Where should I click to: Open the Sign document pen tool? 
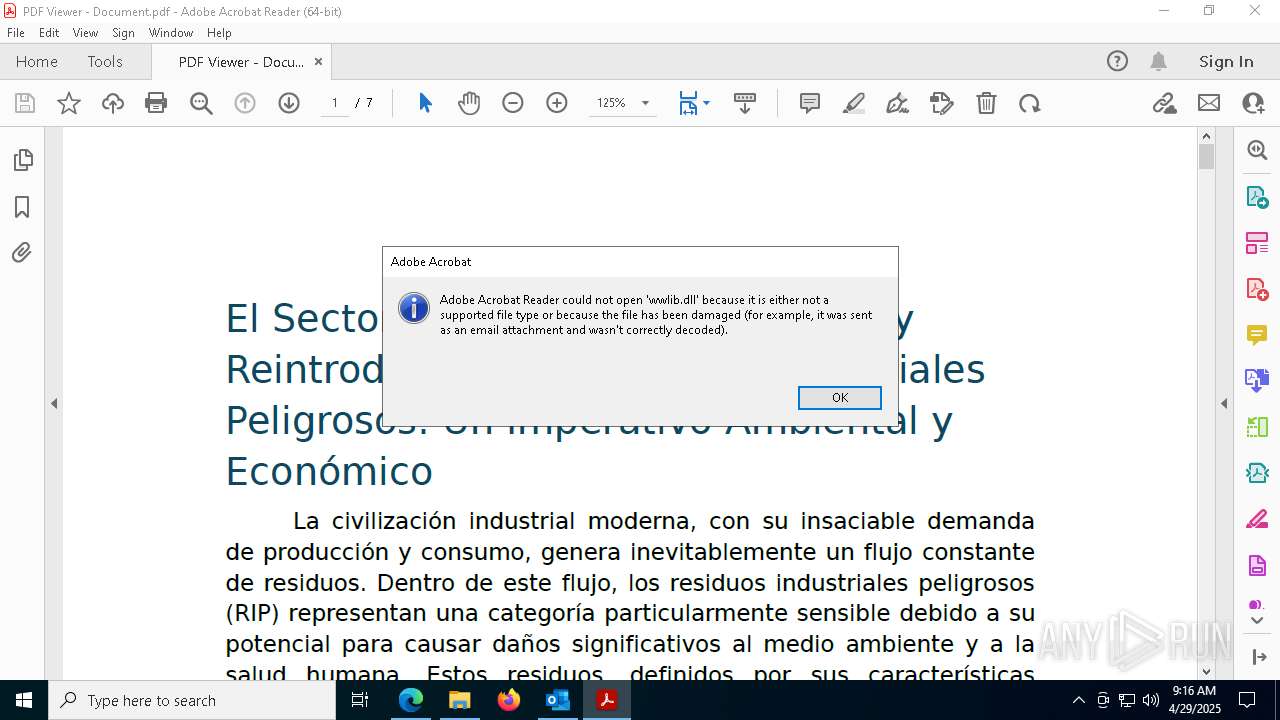898,103
